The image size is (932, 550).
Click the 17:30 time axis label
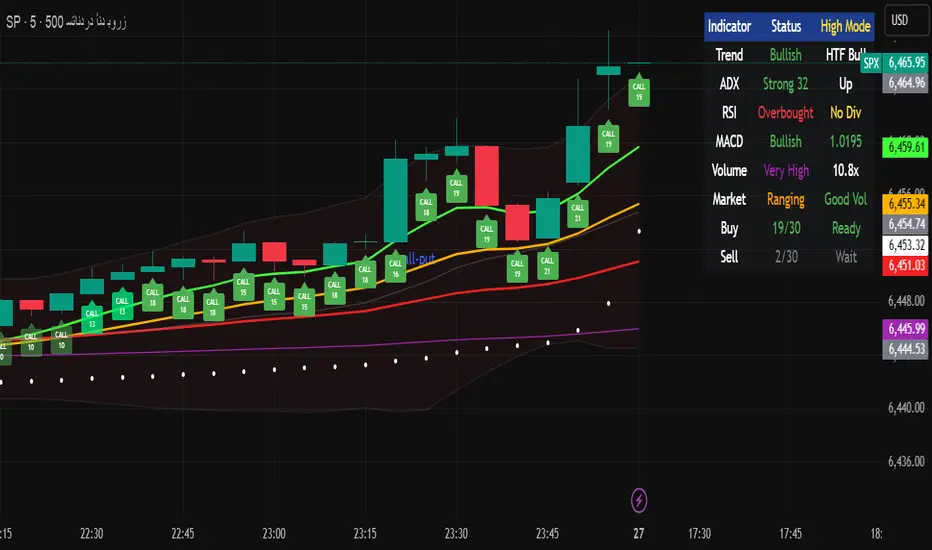(x=700, y=533)
